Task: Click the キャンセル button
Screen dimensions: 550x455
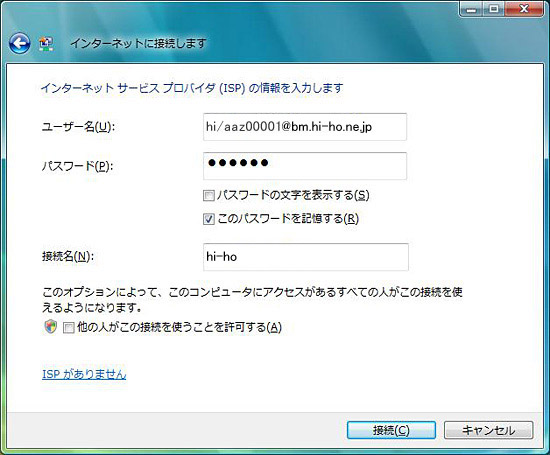Action: click(x=488, y=430)
